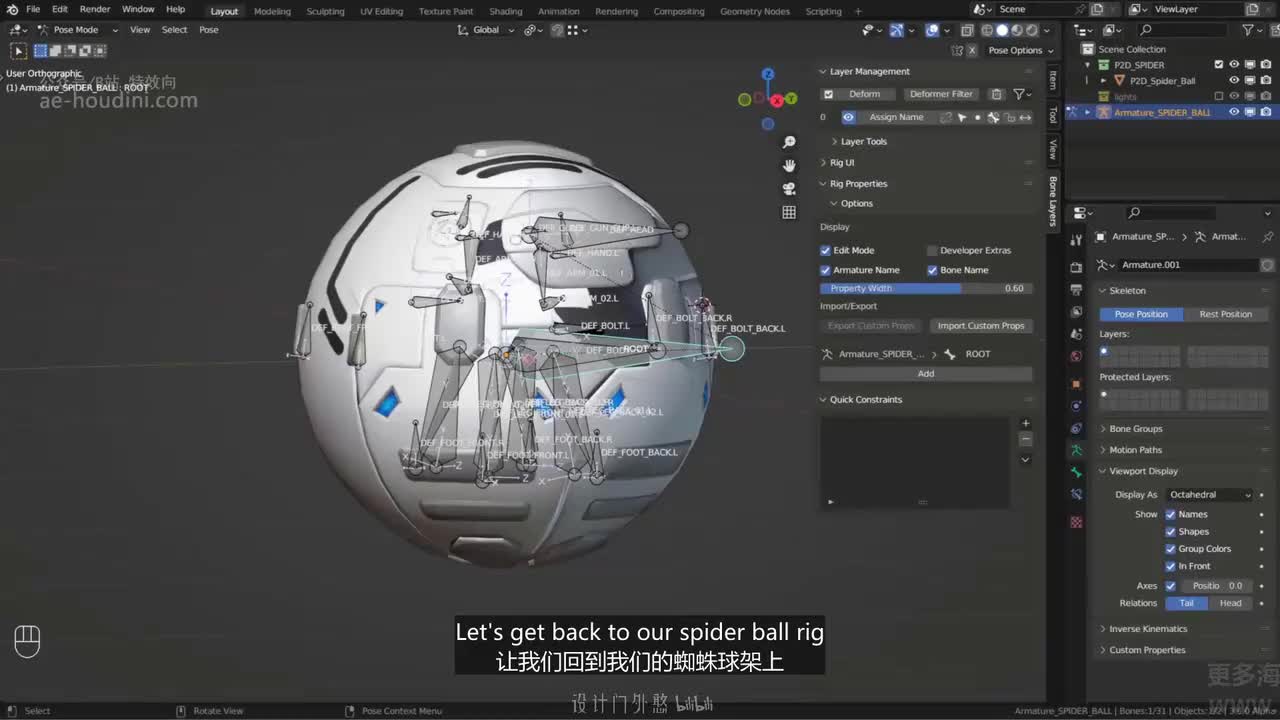Open the Pose Mode dropdown
Viewport: 1280px width, 720px height.
[78, 30]
